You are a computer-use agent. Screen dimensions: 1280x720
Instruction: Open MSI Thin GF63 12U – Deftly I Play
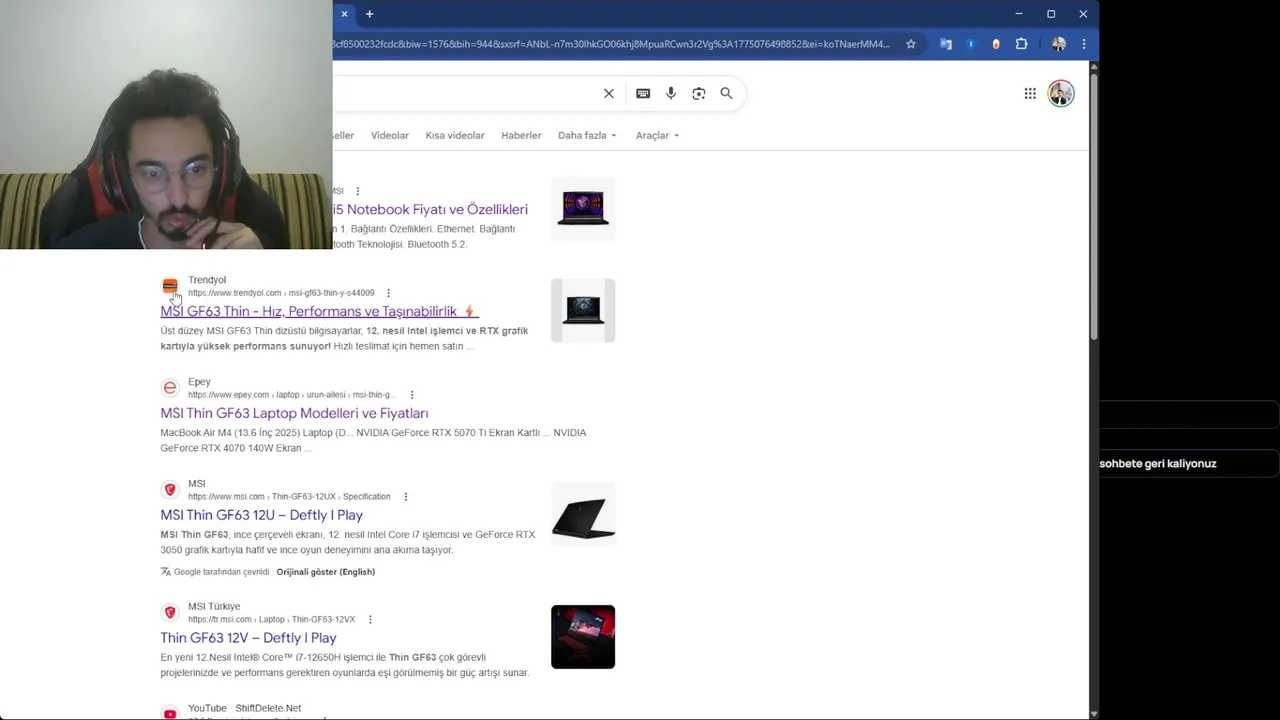pyautogui.click(x=261, y=515)
